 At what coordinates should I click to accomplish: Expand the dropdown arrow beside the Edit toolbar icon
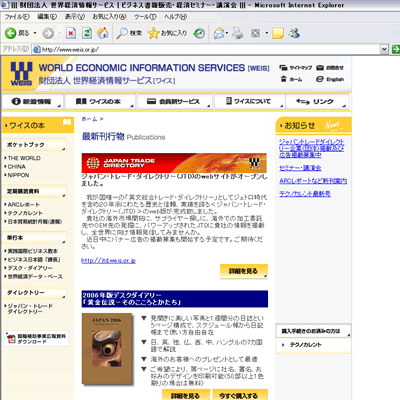click(266, 33)
